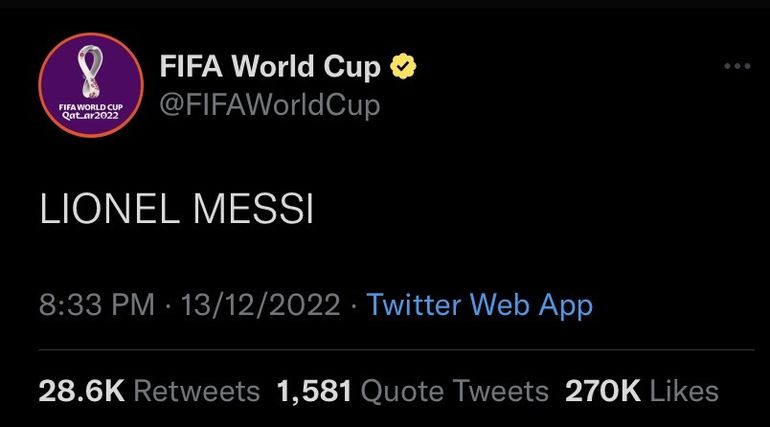Open the FIFA World Cup display name
770x427 pixels.
coord(270,67)
